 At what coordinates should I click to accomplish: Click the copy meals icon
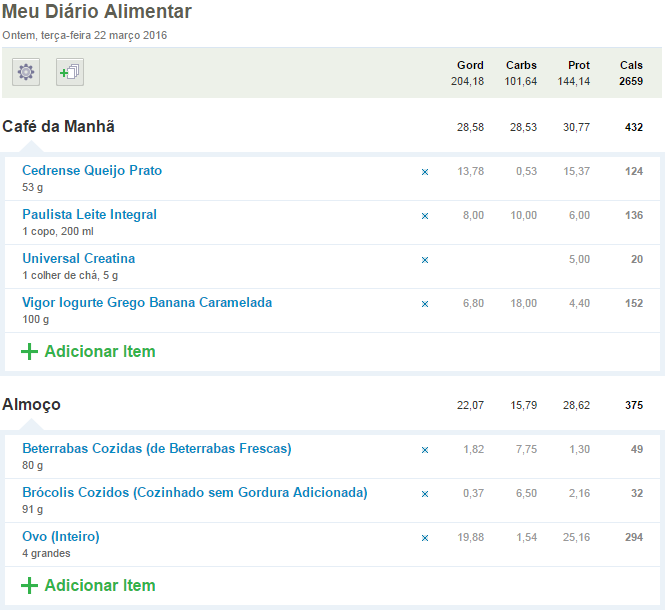click(70, 72)
